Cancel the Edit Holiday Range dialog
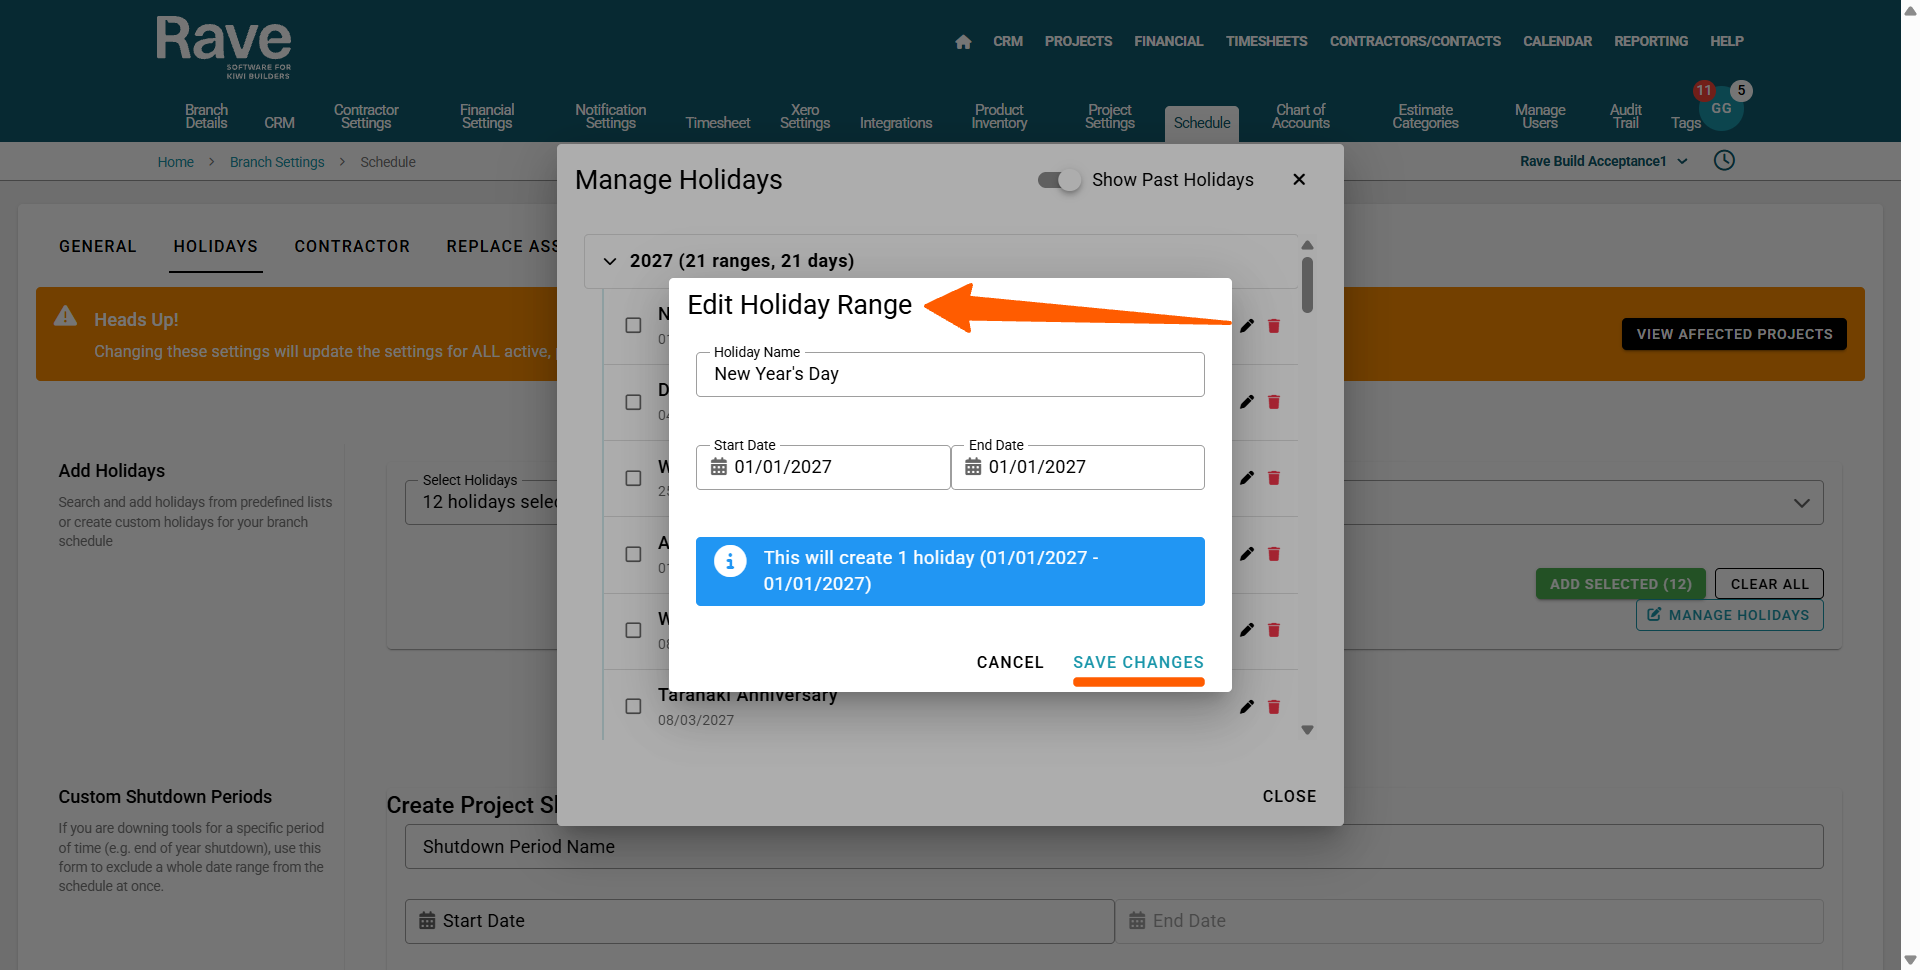Screen dimensions: 1920x970 [x=1010, y=662]
